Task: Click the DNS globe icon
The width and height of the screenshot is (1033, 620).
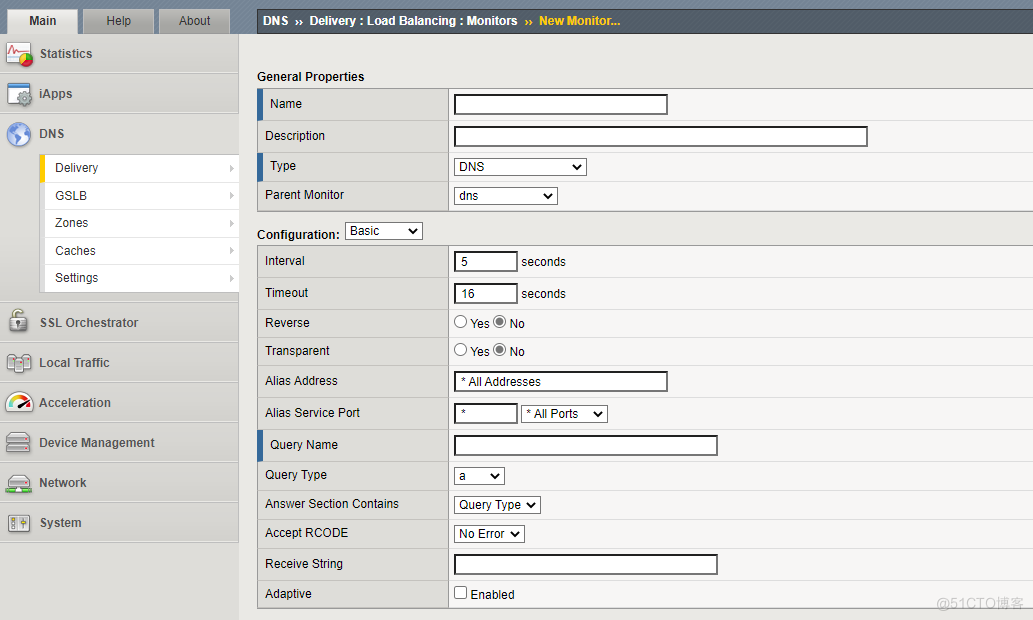Action: pos(19,134)
